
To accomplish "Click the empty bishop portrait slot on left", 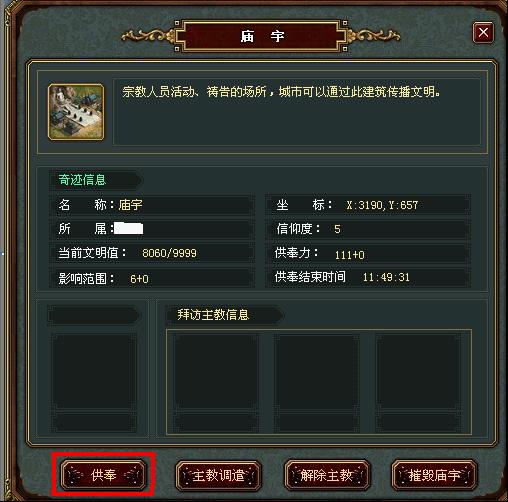I will point(94,382).
